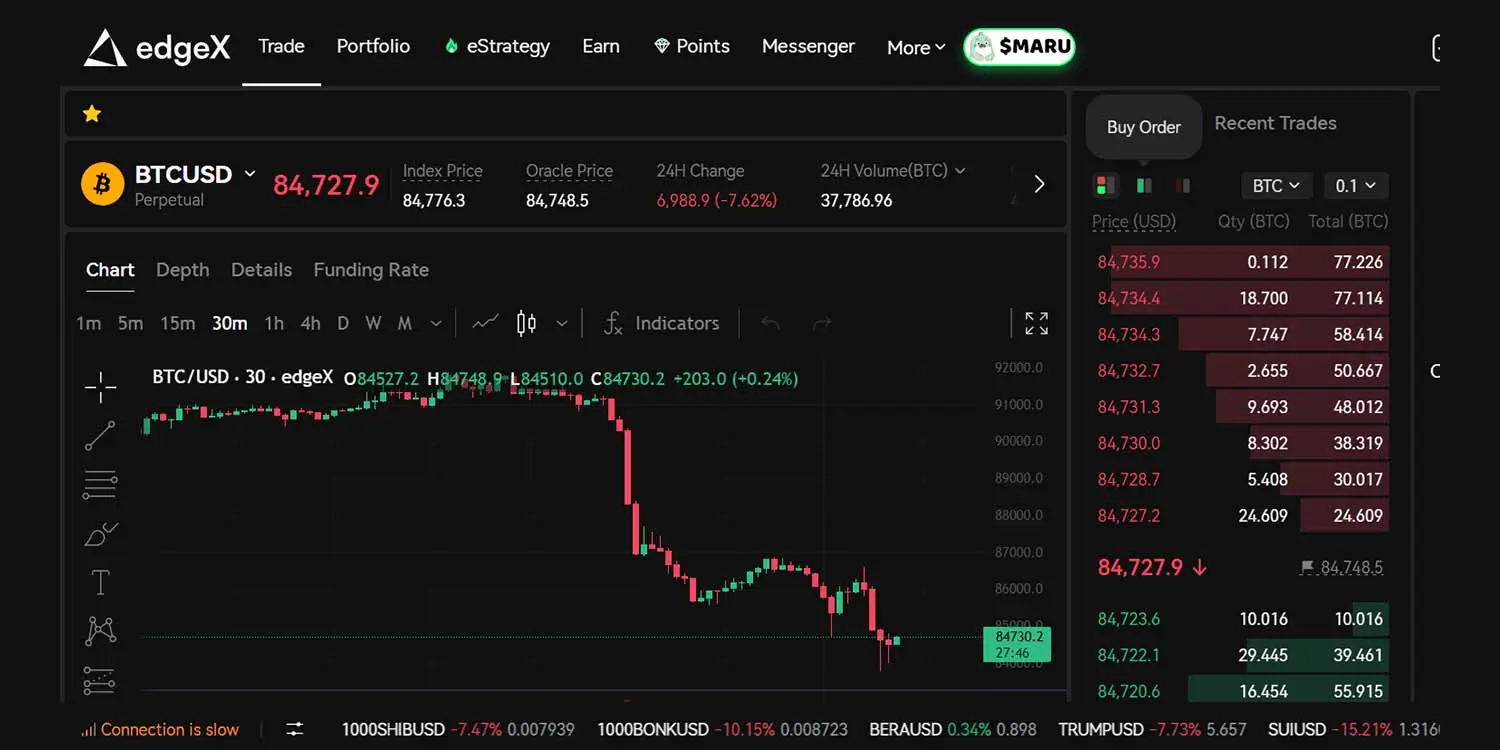Switch to the Funding Rate tab
Viewport: 1500px width, 750px height.
371,270
